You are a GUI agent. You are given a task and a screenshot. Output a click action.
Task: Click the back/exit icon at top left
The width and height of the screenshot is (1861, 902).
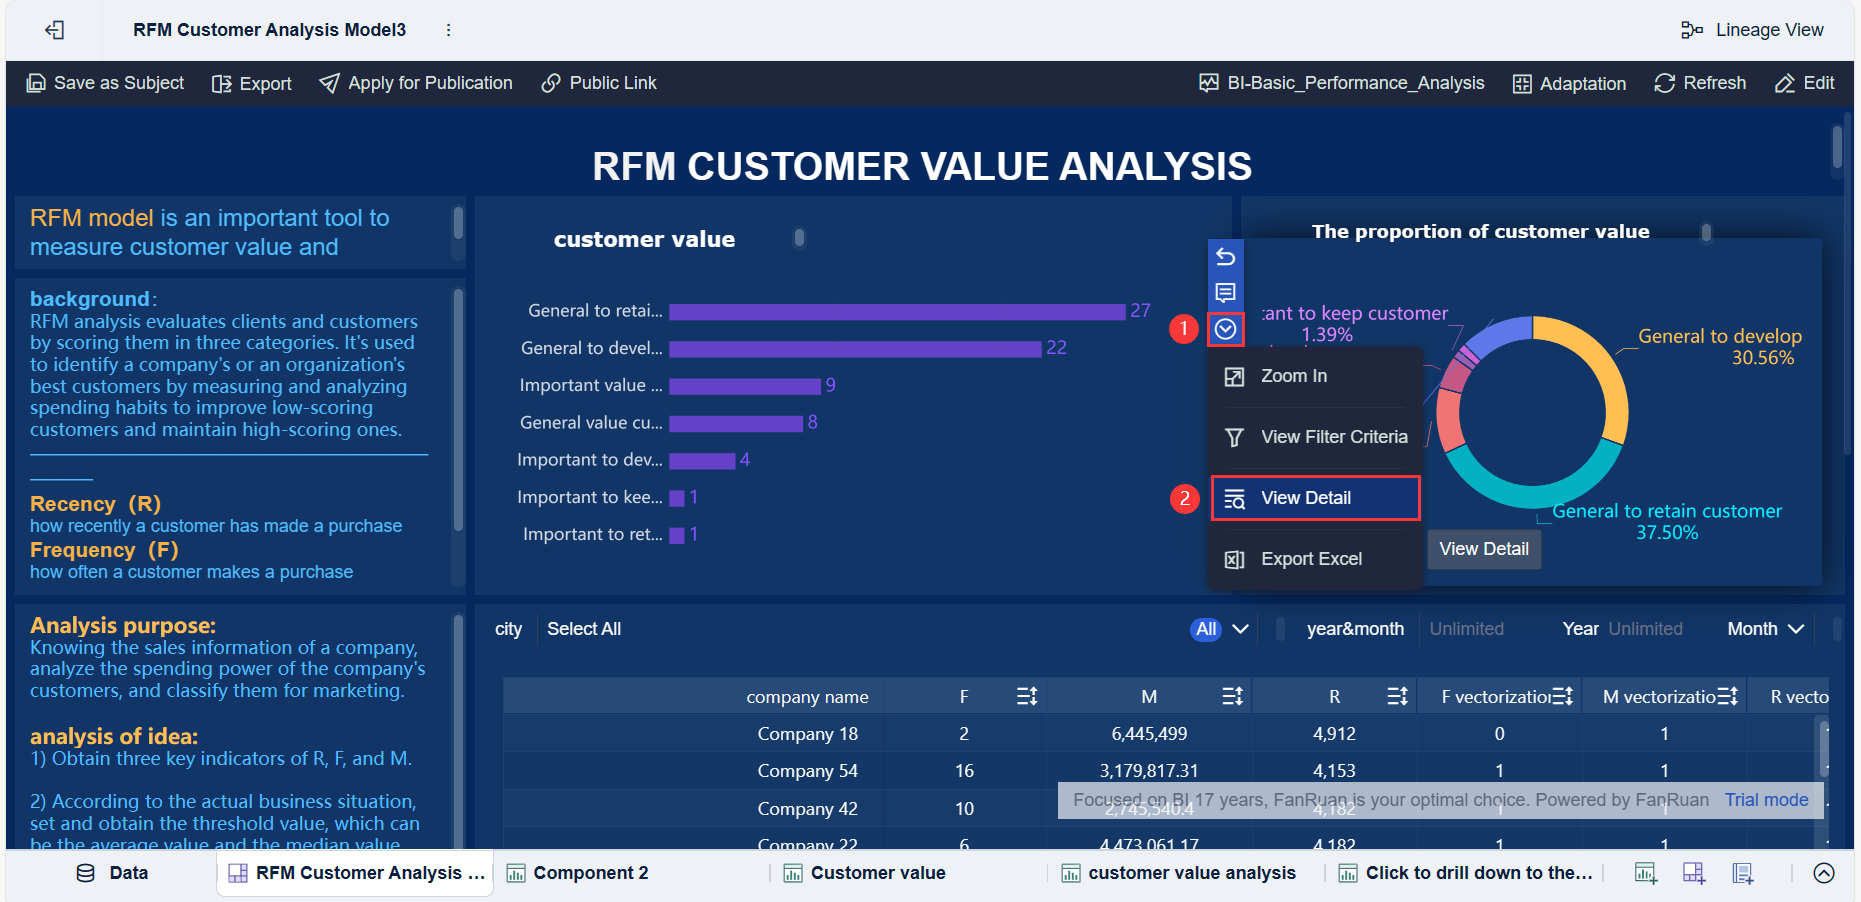click(55, 30)
